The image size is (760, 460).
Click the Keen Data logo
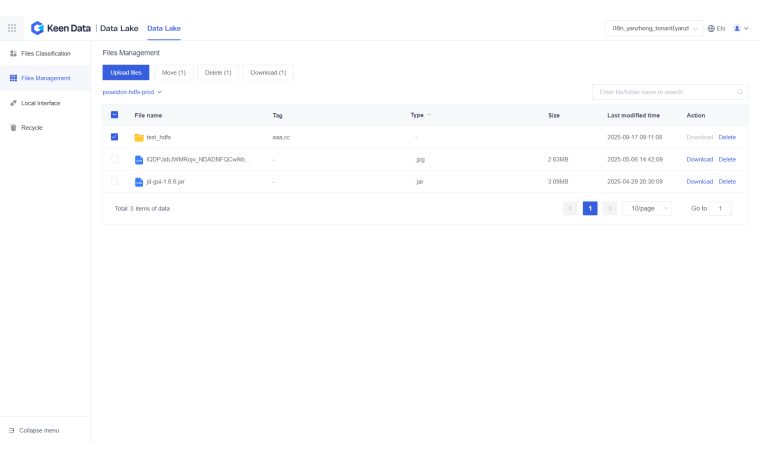[x=62, y=28]
